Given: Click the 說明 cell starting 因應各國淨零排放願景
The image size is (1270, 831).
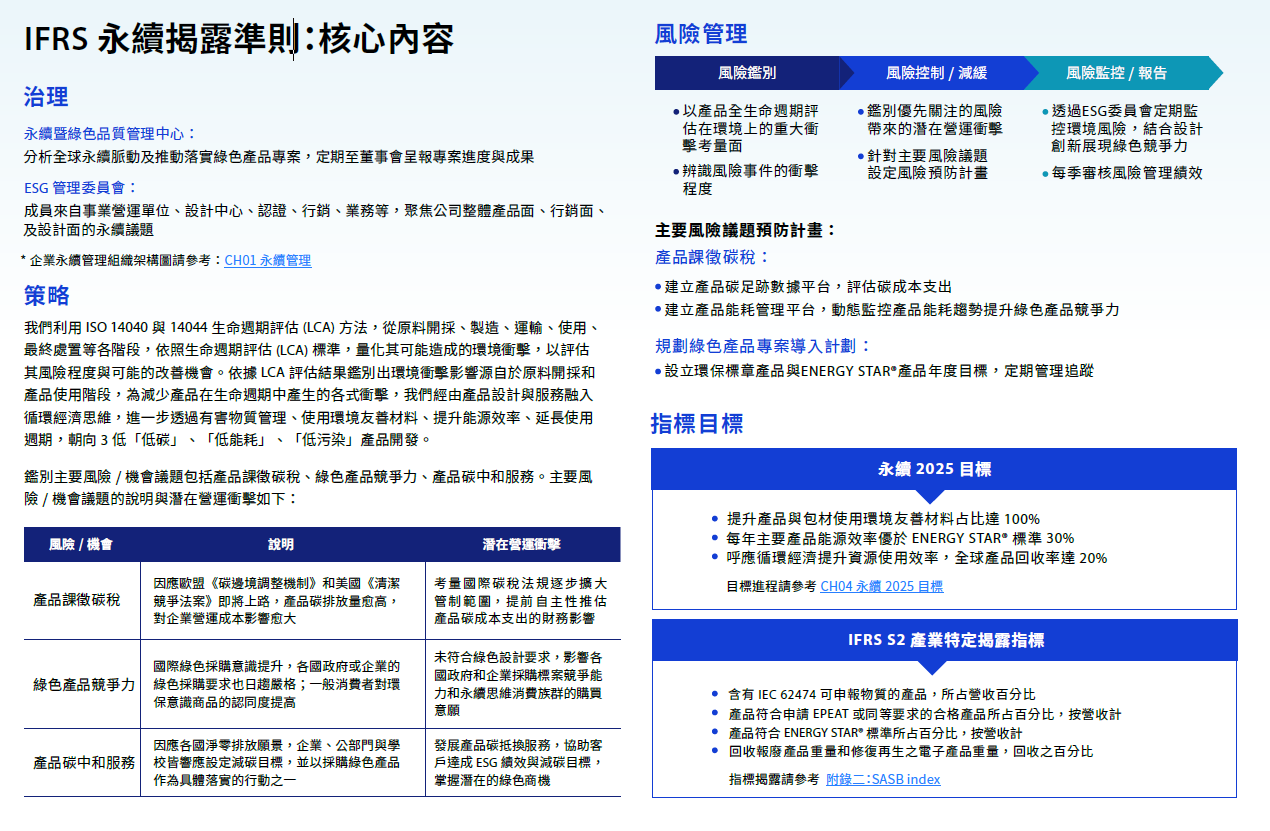Looking at the screenshot, I should (277, 762).
